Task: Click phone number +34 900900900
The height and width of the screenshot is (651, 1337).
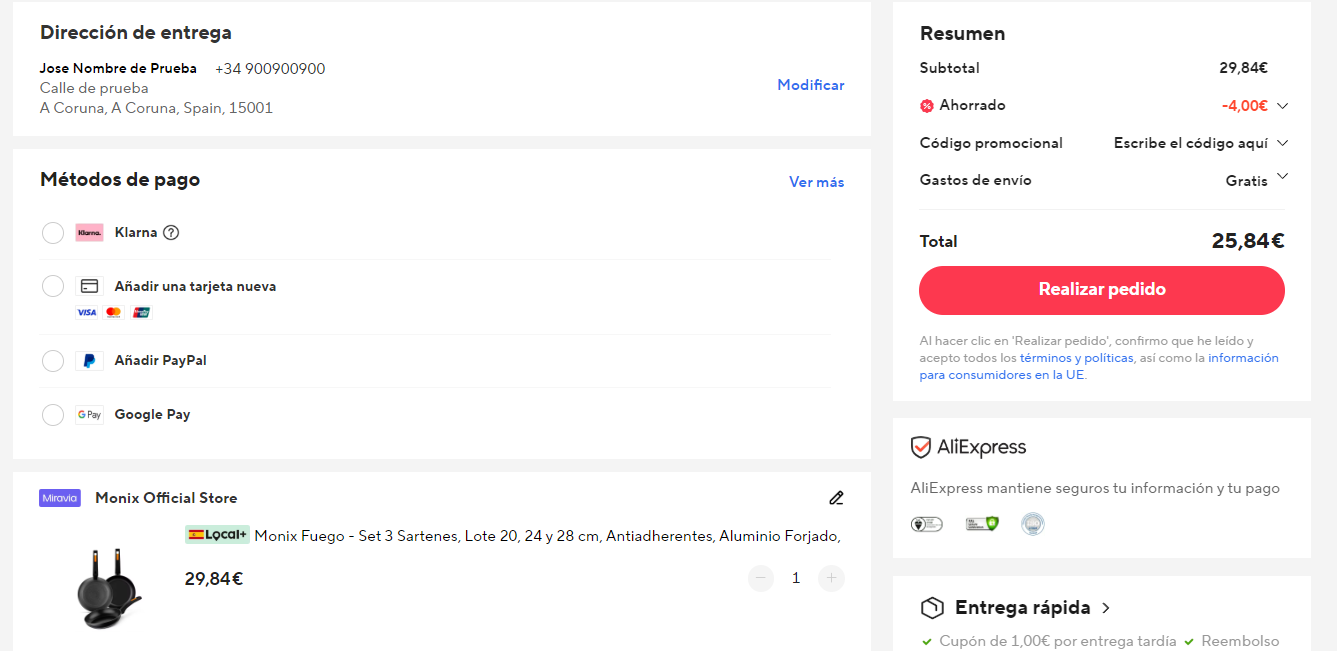Action: pos(270,69)
